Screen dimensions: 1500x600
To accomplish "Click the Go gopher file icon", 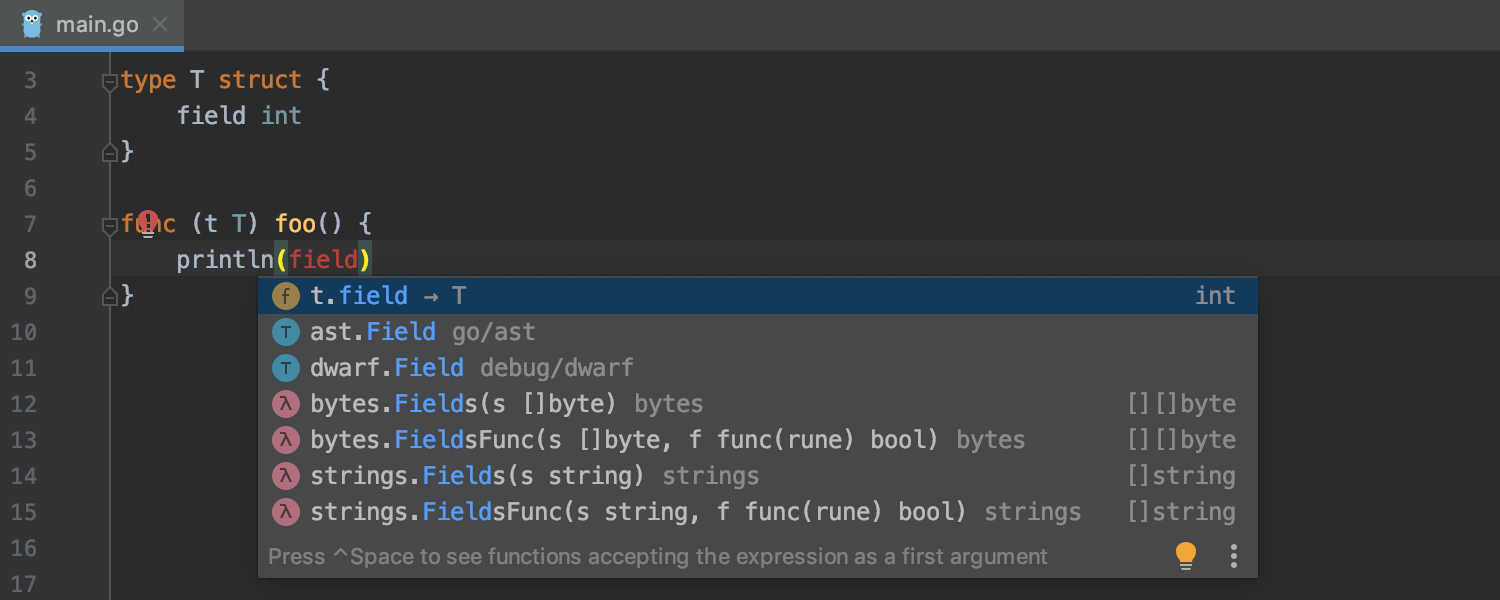I will (32, 24).
